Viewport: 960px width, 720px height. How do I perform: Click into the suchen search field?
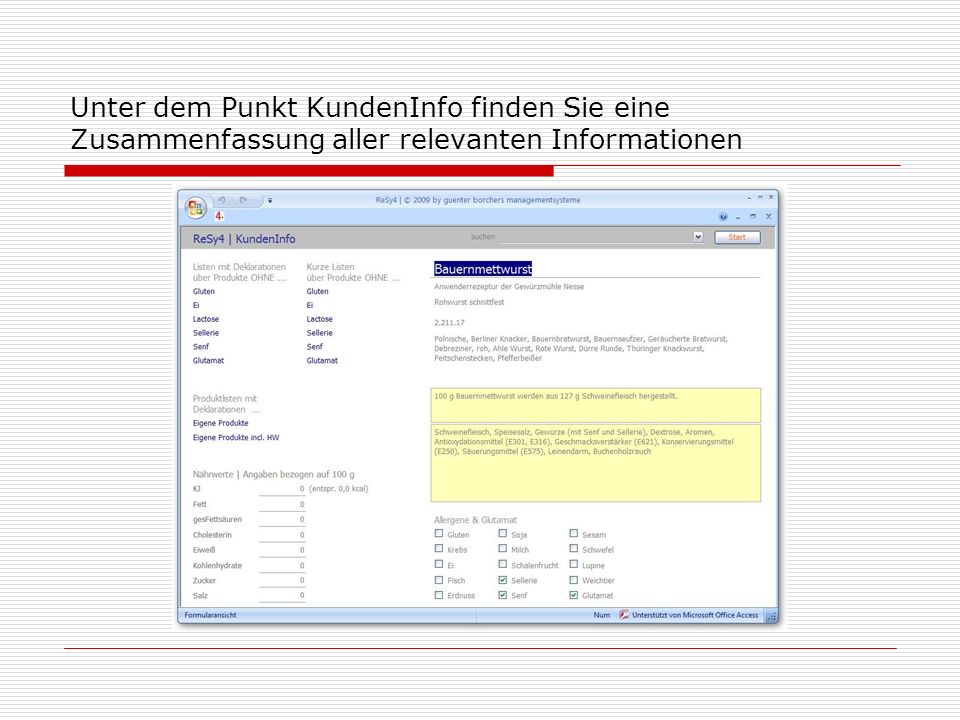pos(596,237)
